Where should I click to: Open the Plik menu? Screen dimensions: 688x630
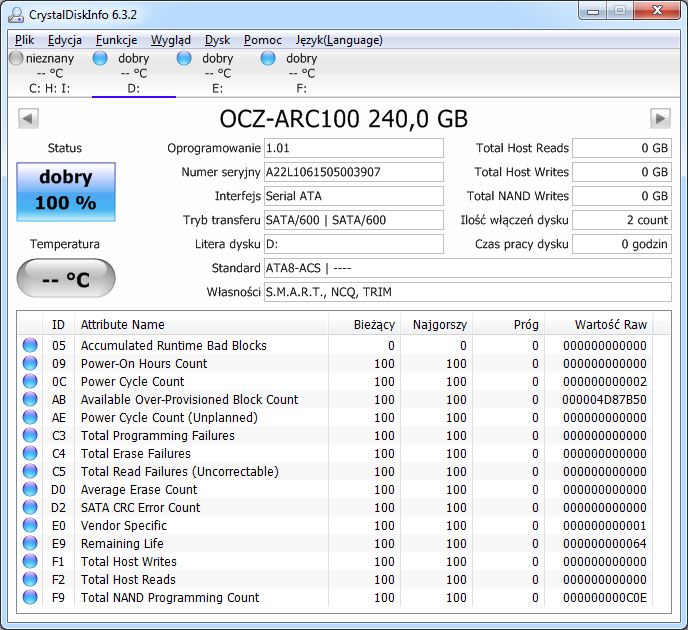tap(25, 40)
